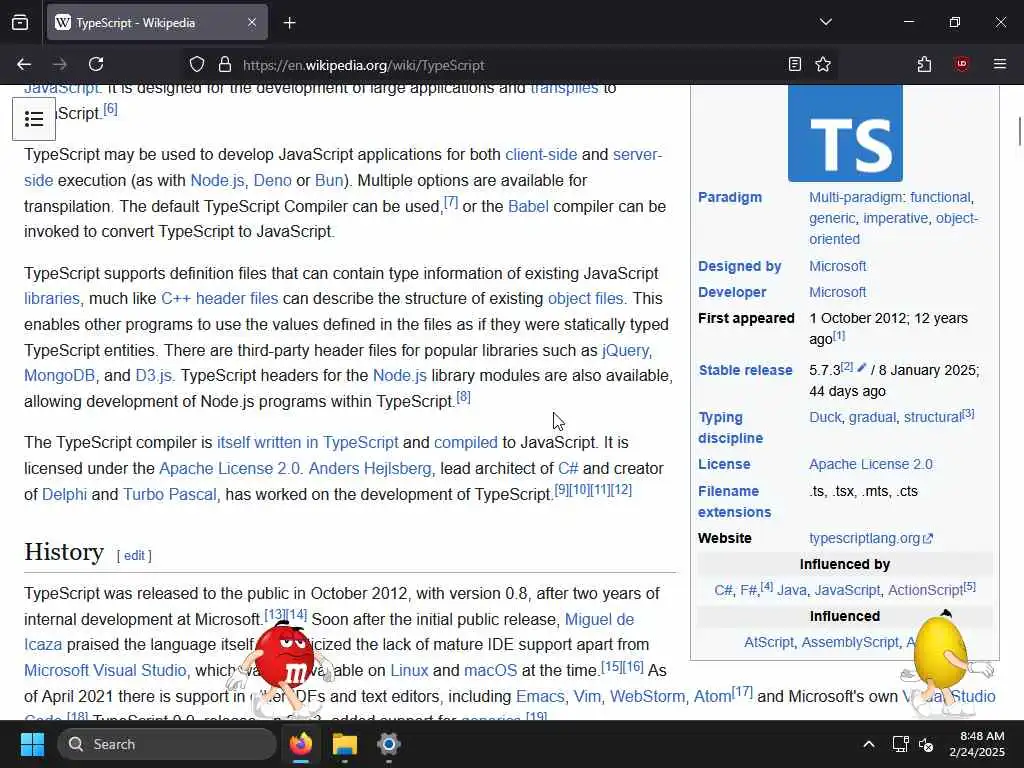
Task: Click the address bar URL field
Action: pos(509,65)
